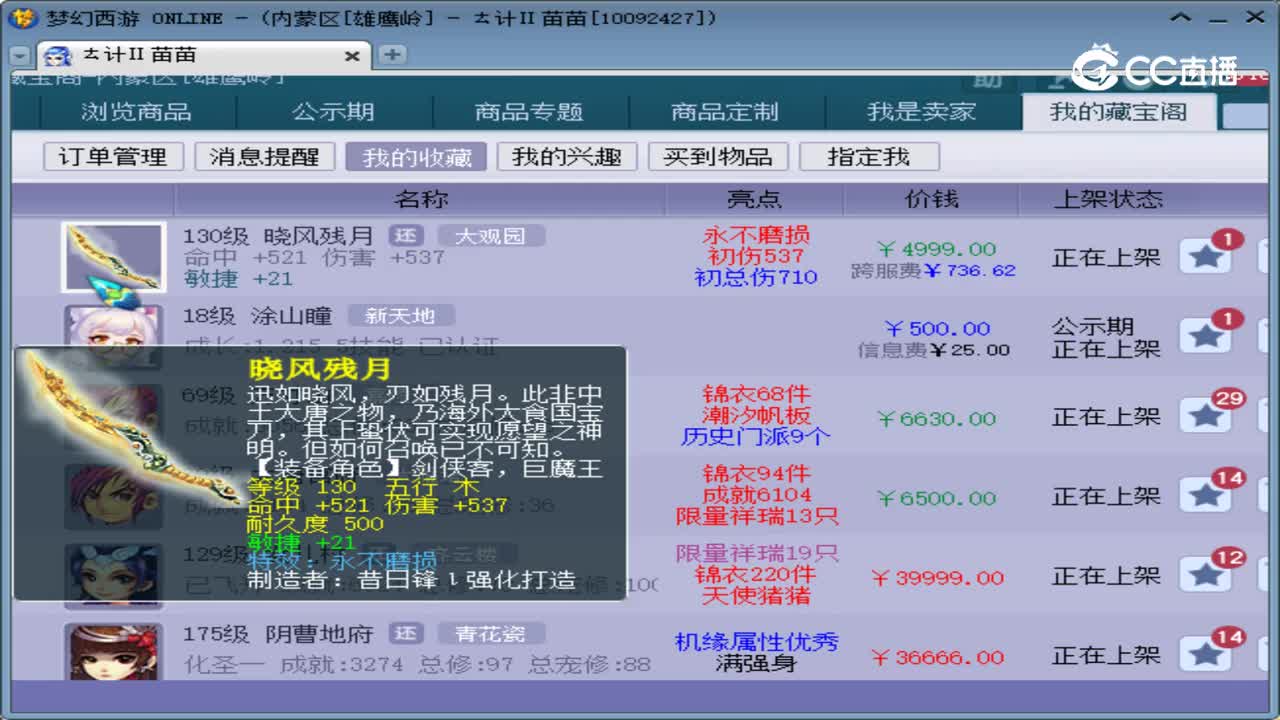Screen dimensions: 1280x720
Task: Click 锦衣220件 highlight text
Action: pyautogui.click(x=756, y=574)
